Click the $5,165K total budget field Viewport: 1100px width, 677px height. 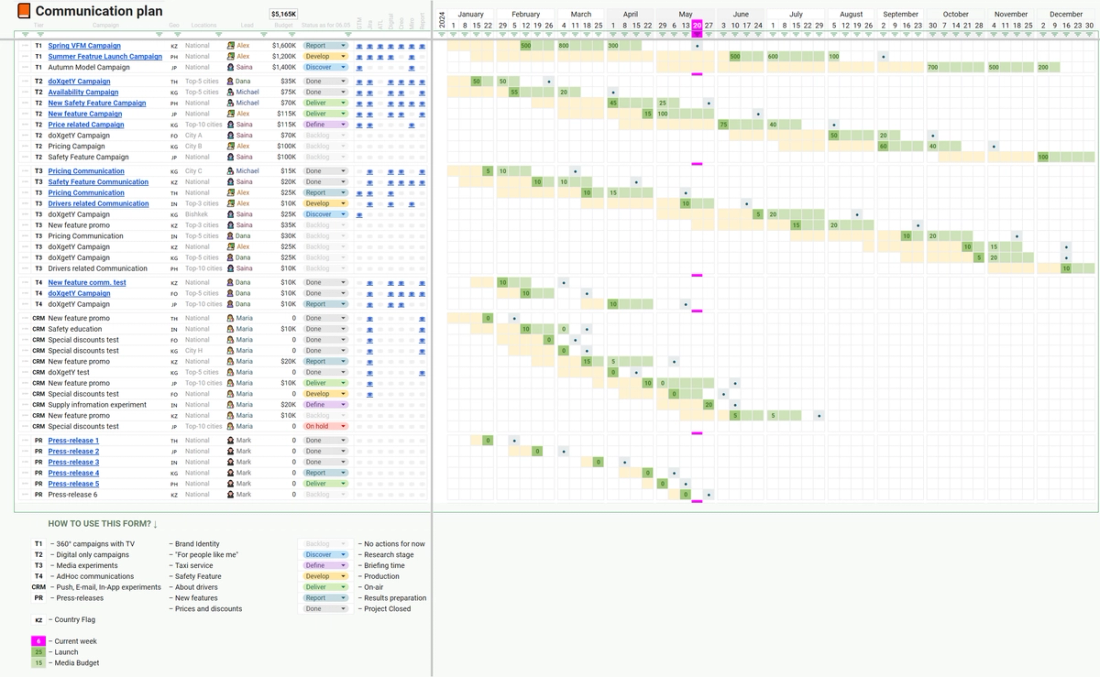282,12
